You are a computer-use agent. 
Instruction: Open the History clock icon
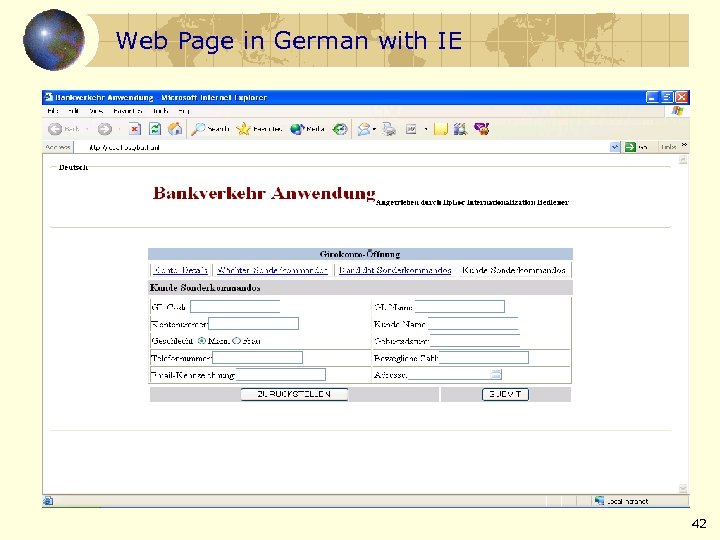340,129
